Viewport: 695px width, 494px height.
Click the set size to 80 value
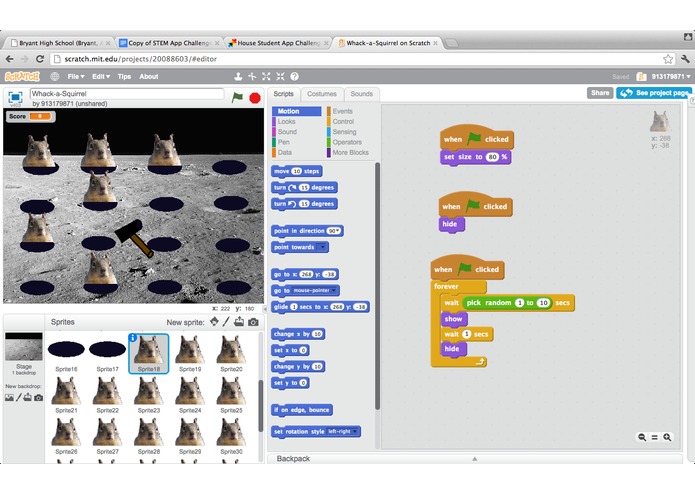[x=492, y=157]
